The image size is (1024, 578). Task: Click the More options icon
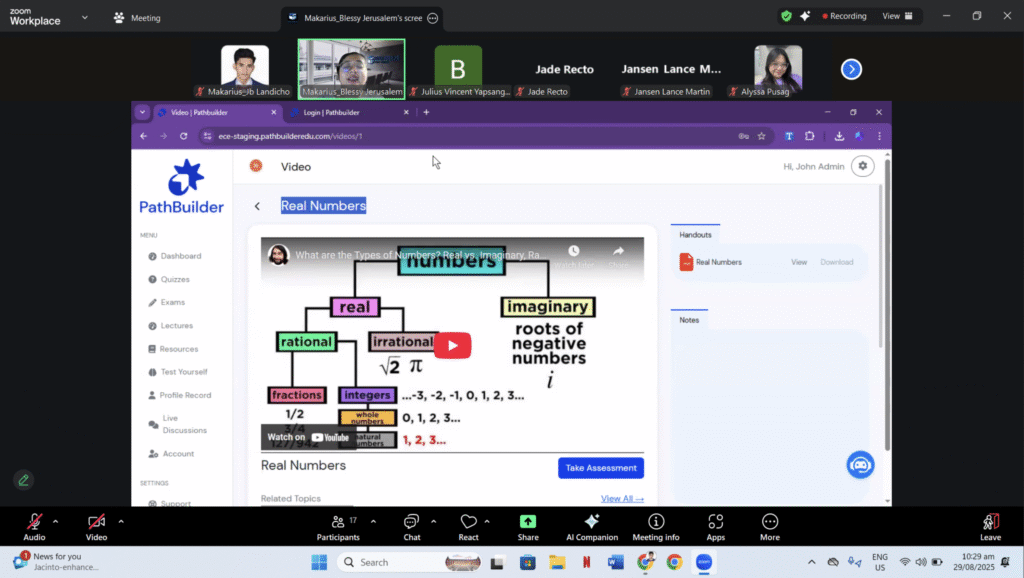(770, 522)
